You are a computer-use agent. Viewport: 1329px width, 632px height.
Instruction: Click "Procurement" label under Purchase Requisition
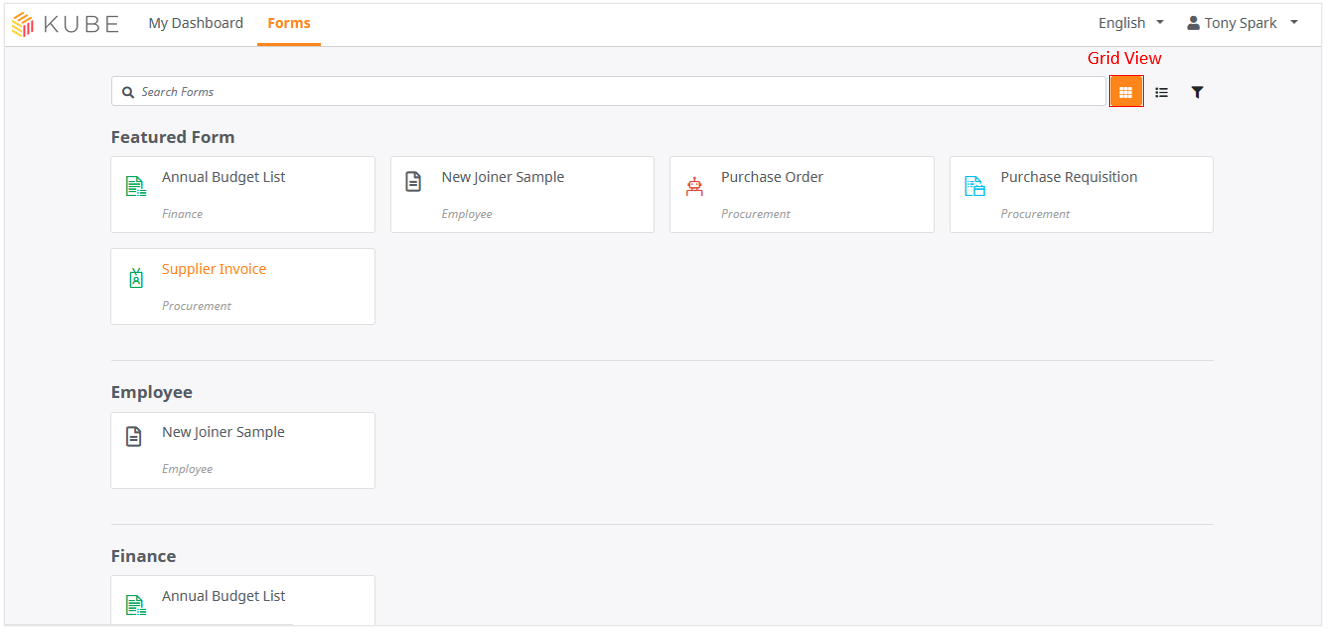click(x=1035, y=214)
